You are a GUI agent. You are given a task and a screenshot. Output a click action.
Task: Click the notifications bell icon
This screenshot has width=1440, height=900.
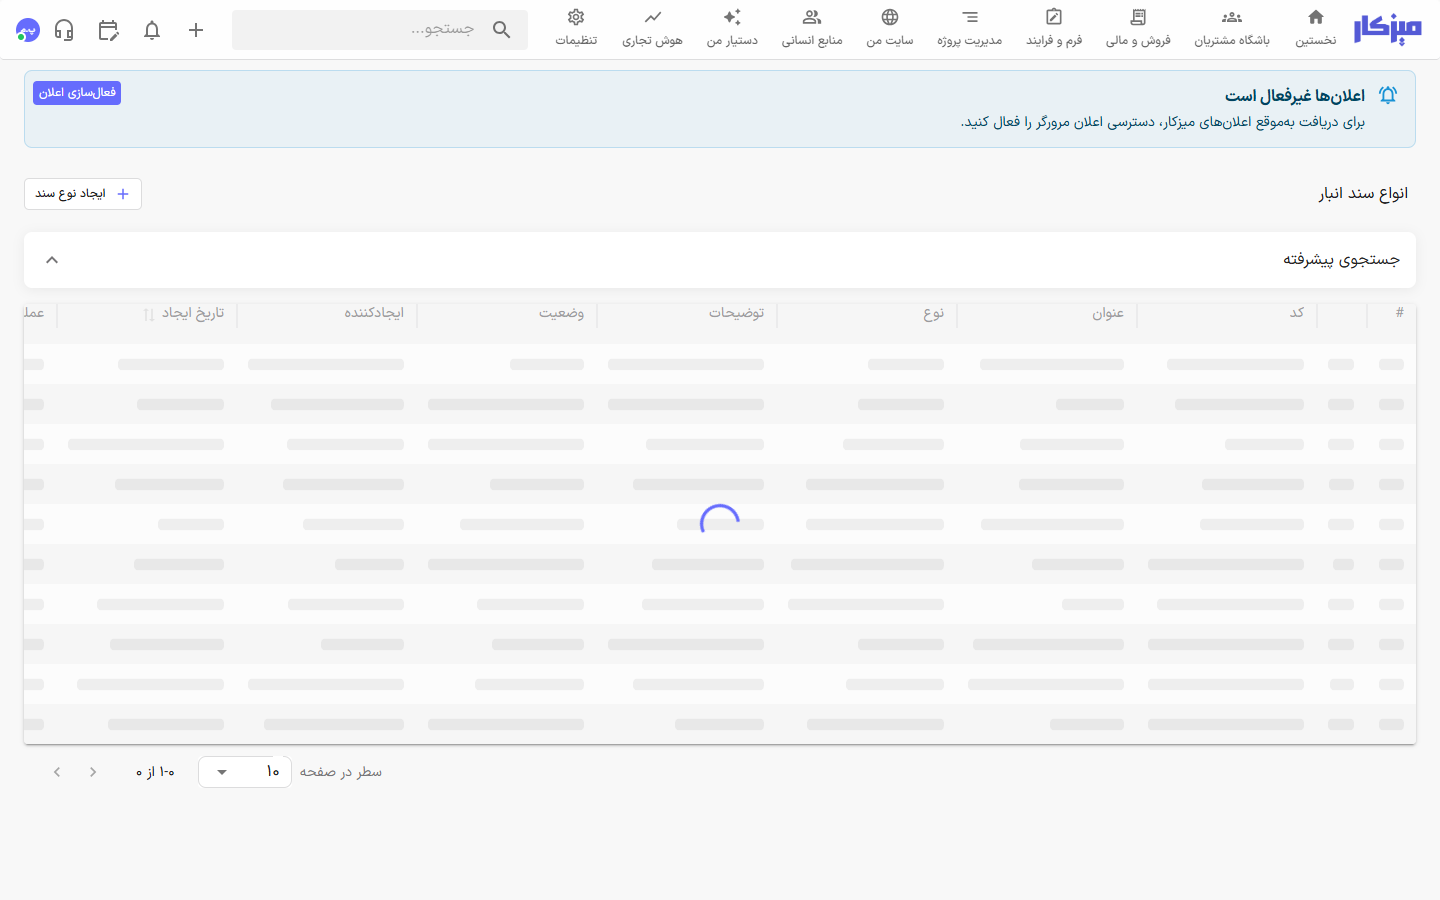[152, 30]
